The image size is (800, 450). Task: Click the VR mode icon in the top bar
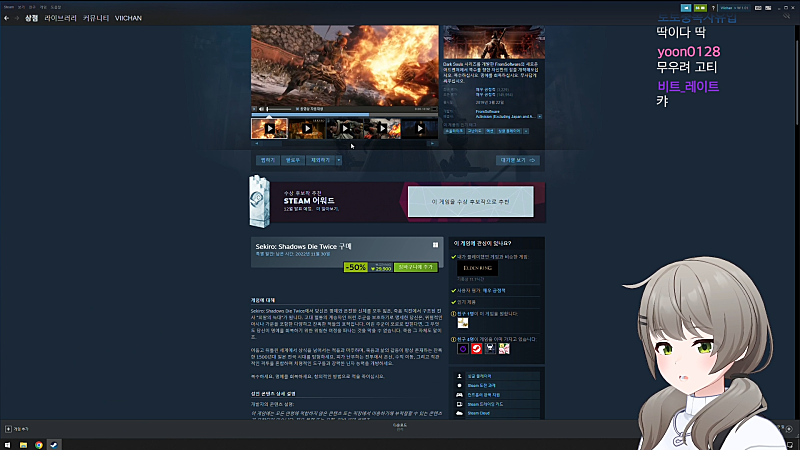click(x=758, y=8)
